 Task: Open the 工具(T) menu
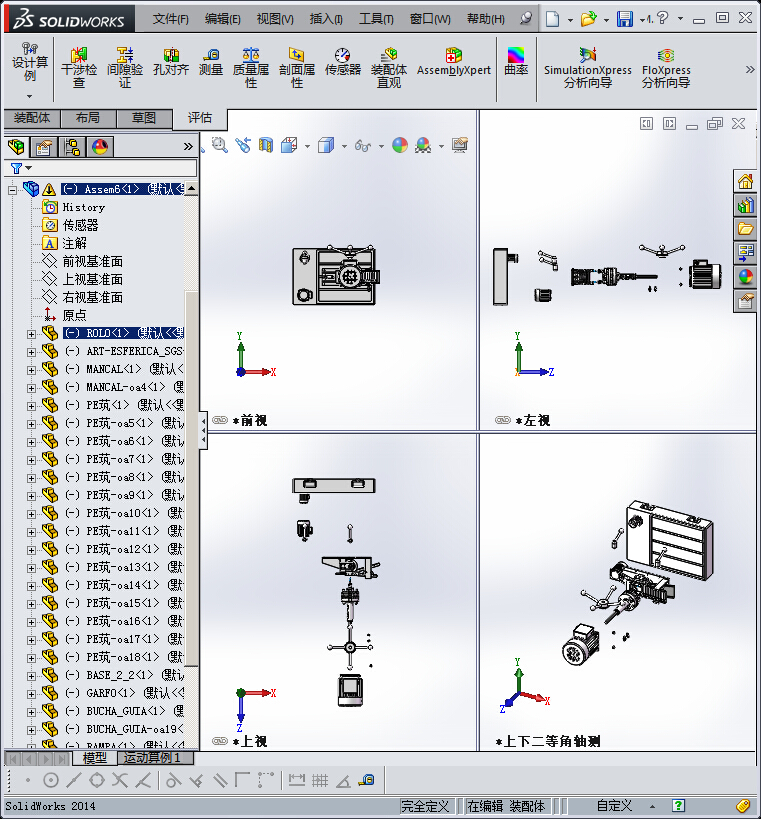pyautogui.click(x=376, y=19)
